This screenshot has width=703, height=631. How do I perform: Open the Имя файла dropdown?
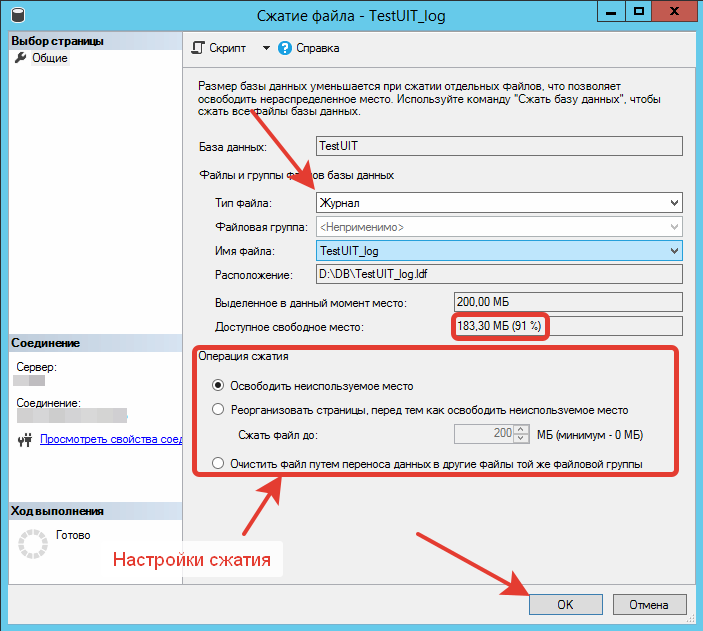(674, 251)
